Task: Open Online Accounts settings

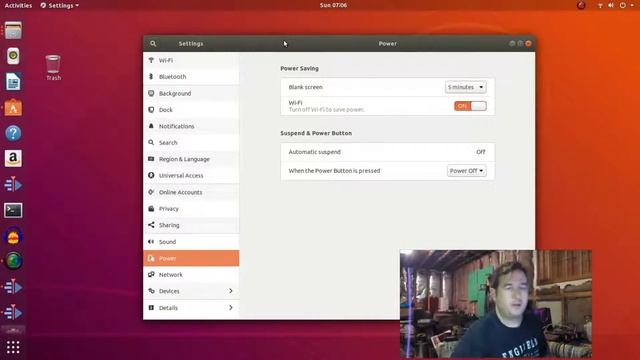Action: click(x=191, y=192)
